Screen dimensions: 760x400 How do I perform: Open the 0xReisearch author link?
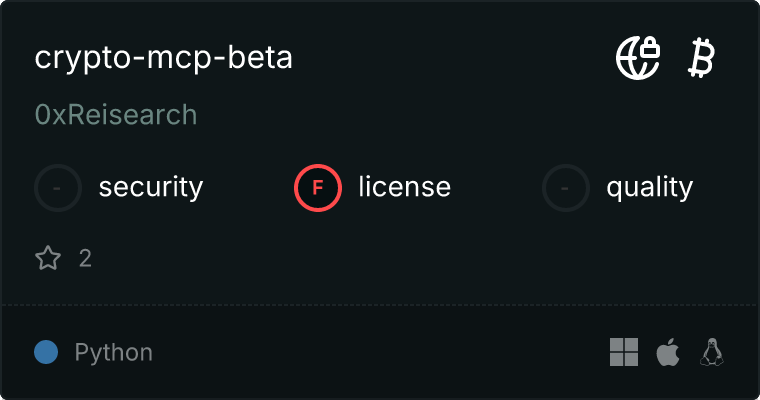pos(116,115)
